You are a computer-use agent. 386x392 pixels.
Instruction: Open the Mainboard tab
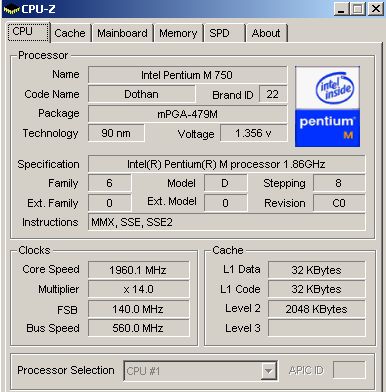coord(123,33)
